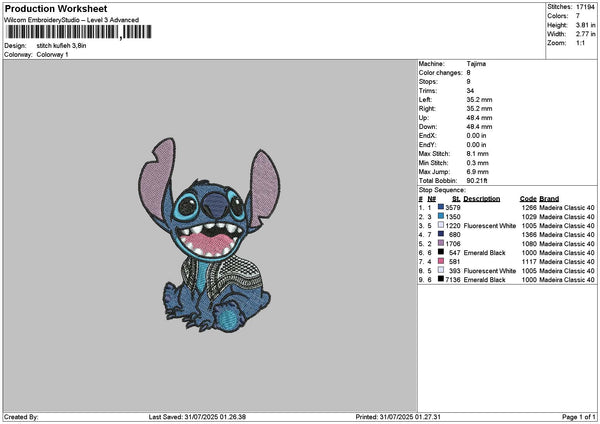Click the 'Left:' label
Image resolution: width=600 pixels, height=424 pixels.
coord(425,100)
